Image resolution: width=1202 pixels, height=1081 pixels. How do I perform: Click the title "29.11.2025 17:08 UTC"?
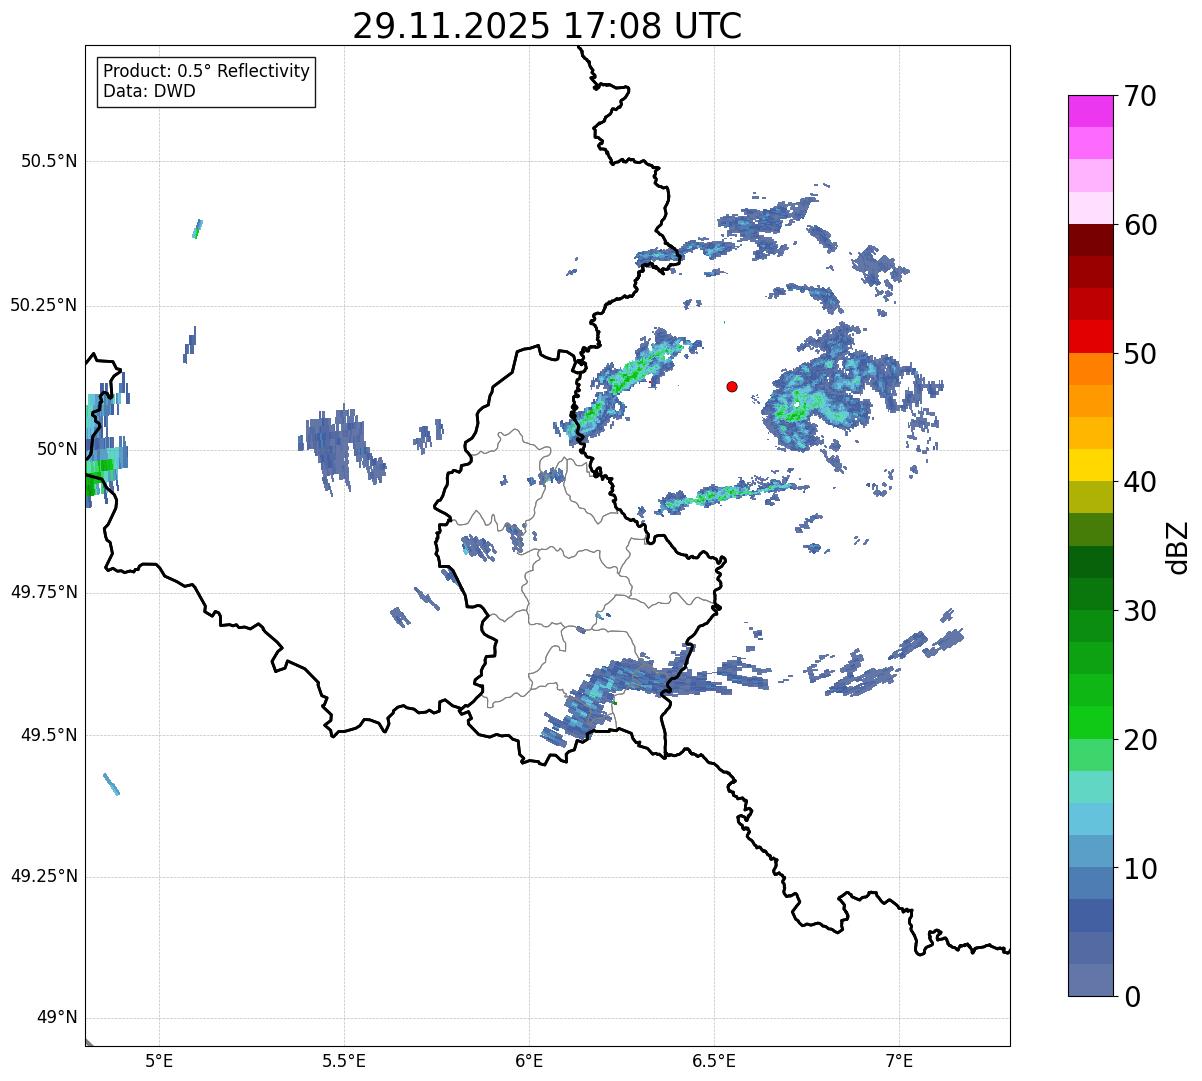point(547,26)
